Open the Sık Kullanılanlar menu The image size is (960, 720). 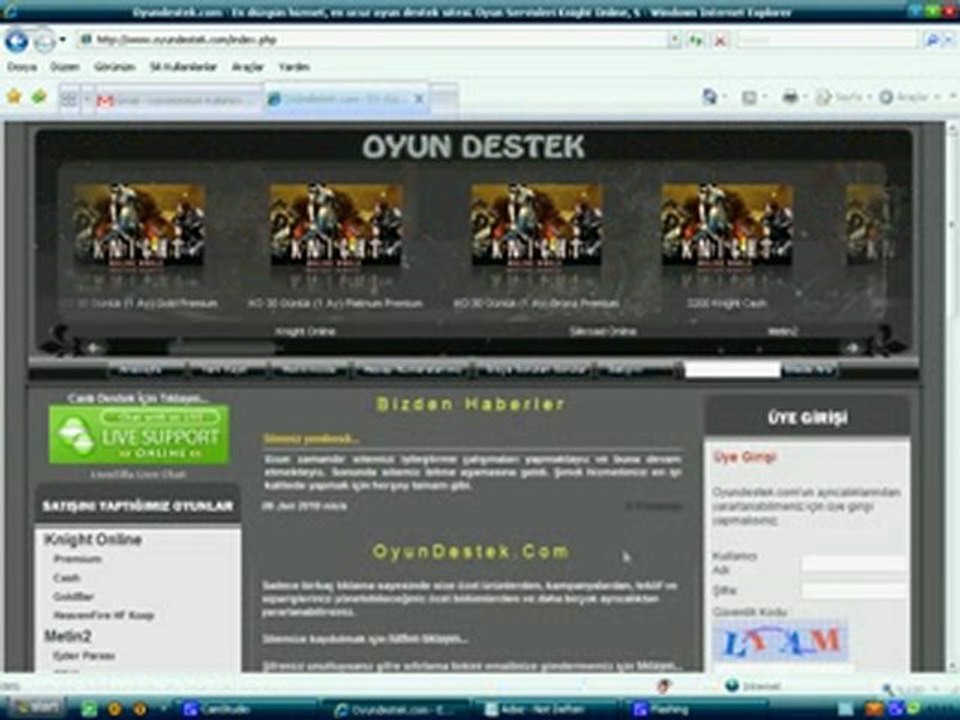183,67
